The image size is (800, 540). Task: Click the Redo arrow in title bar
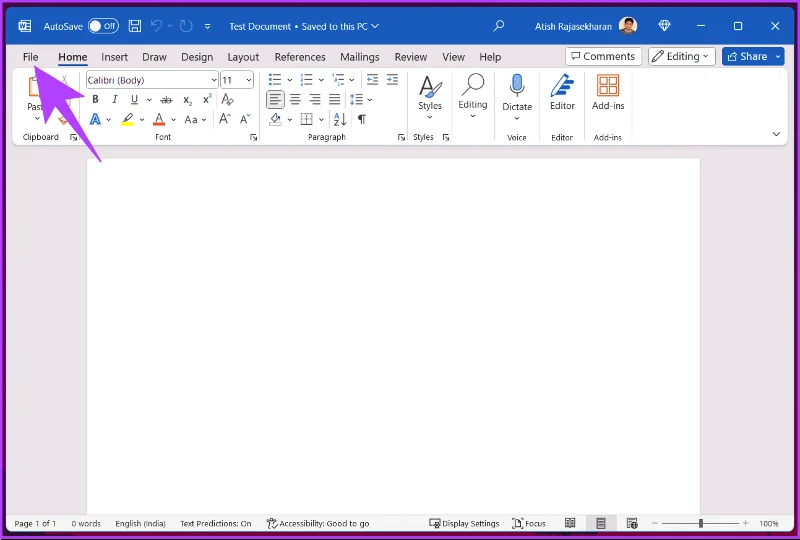coord(186,26)
